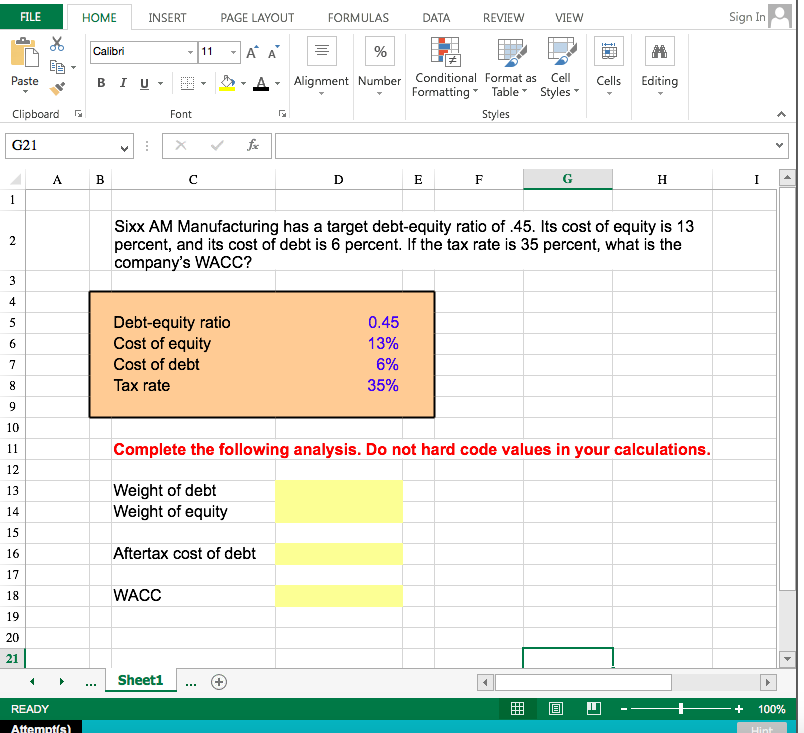804x733 pixels.
Task: Click the Copy icon
Action: click(x=57, y=67)
